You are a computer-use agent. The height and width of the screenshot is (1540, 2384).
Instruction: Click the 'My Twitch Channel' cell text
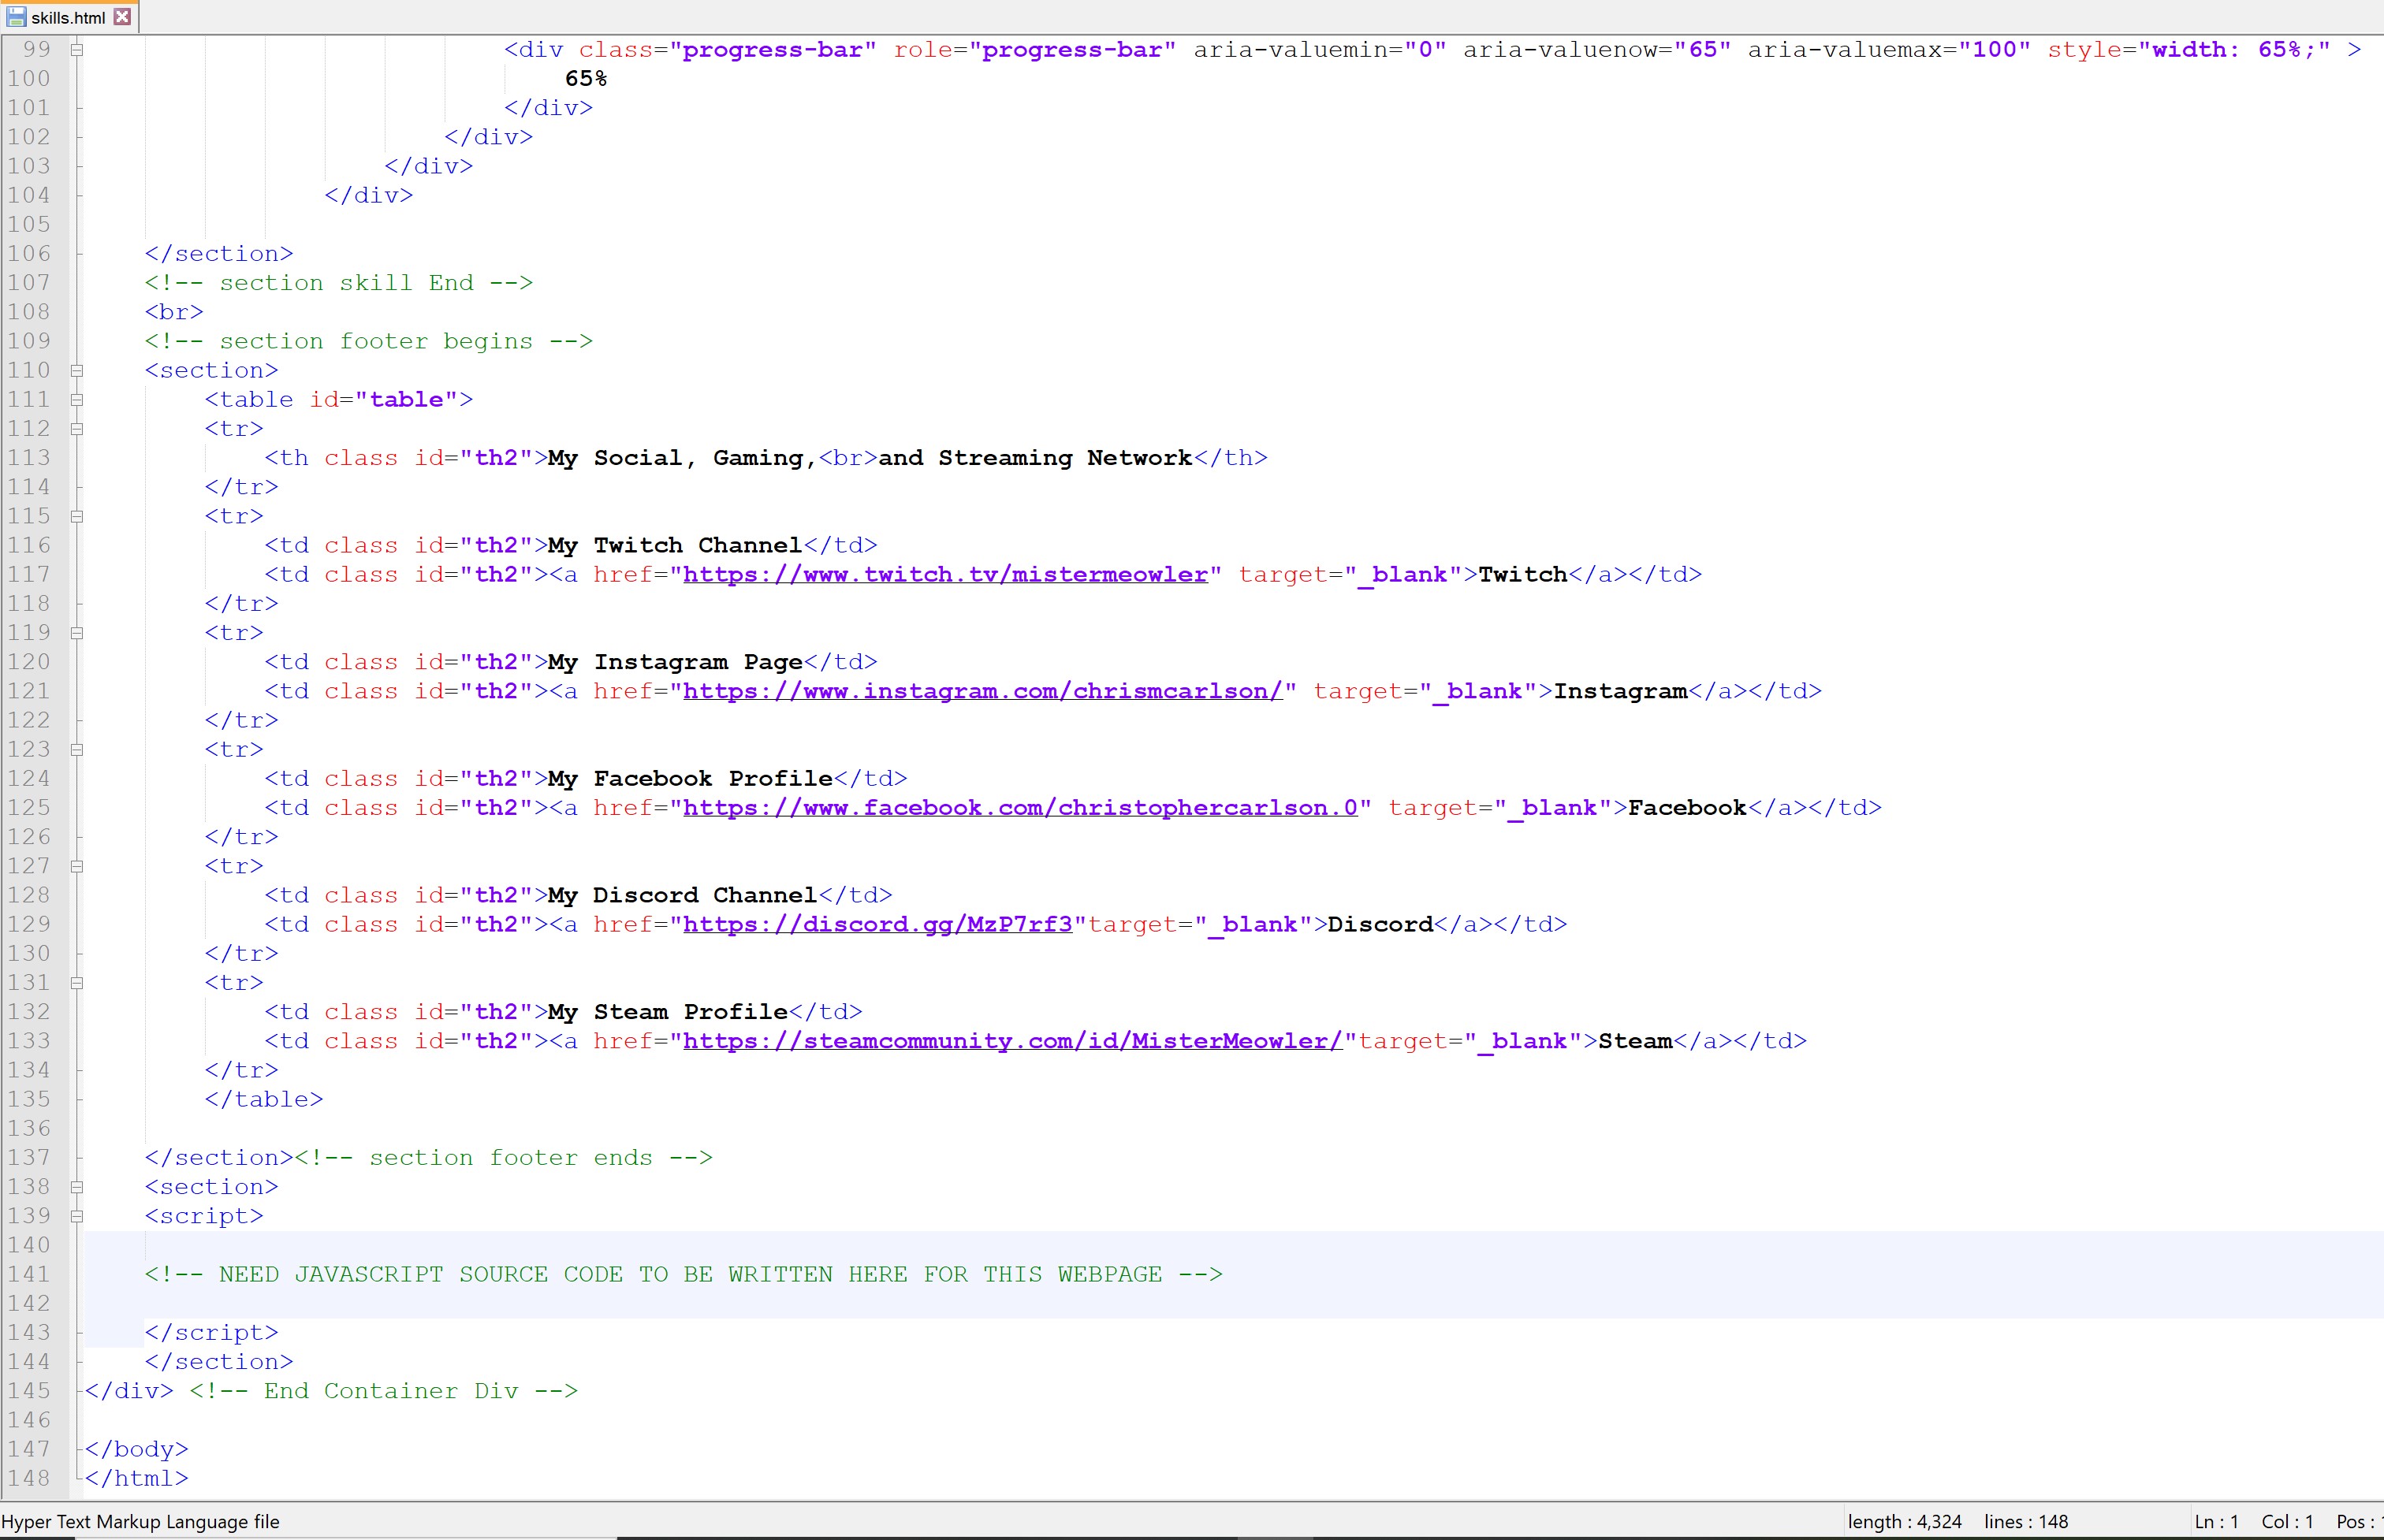point(675,545)
